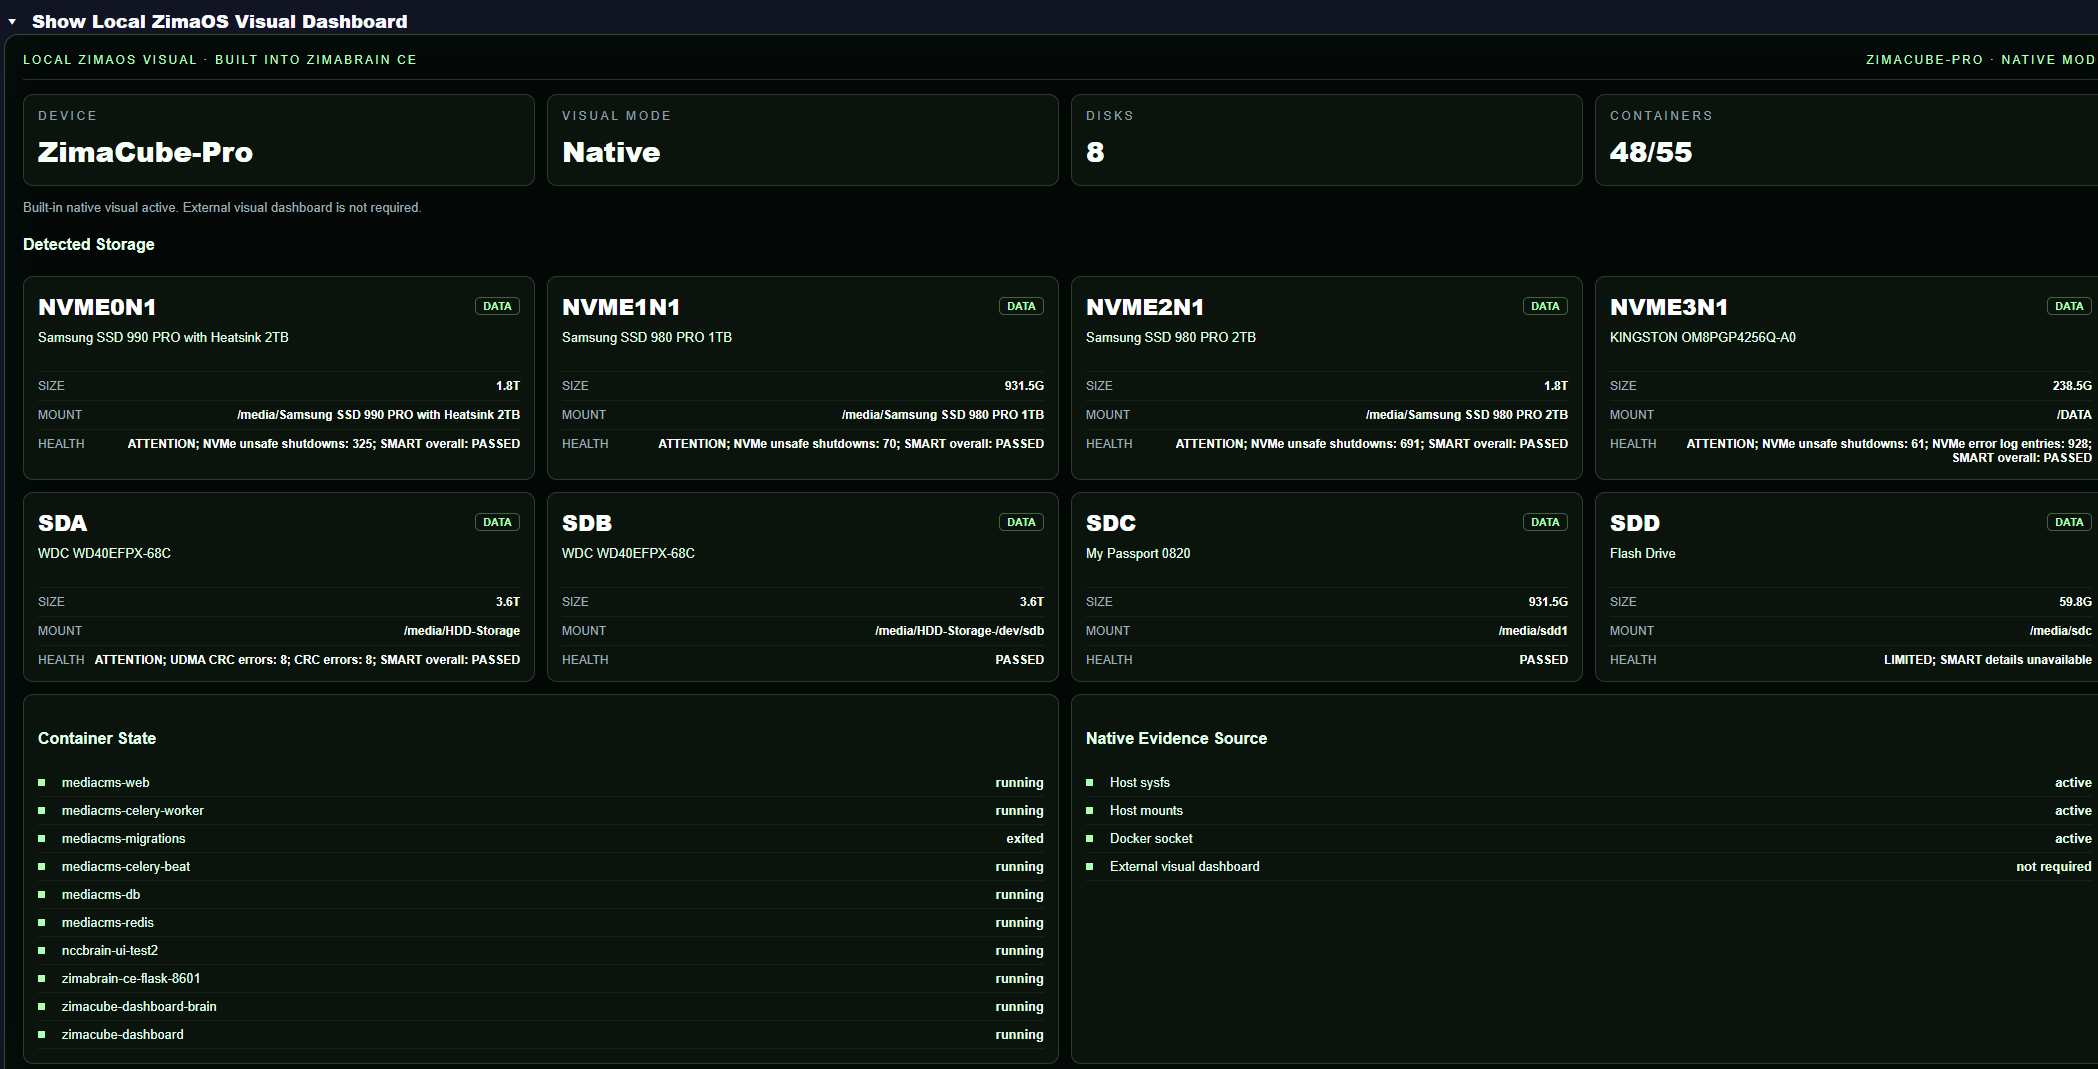
Task: Click the DATA badge on SDB card
Action: 1021,522
